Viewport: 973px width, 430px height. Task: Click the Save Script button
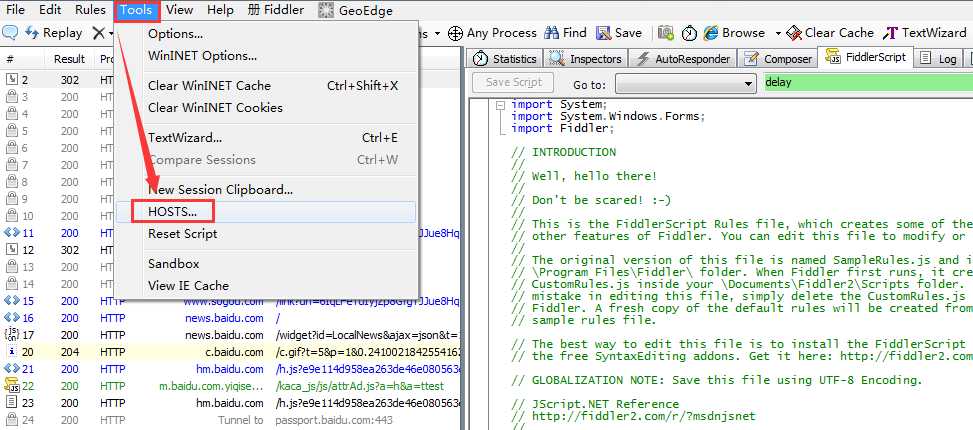[x=514, y=82]
